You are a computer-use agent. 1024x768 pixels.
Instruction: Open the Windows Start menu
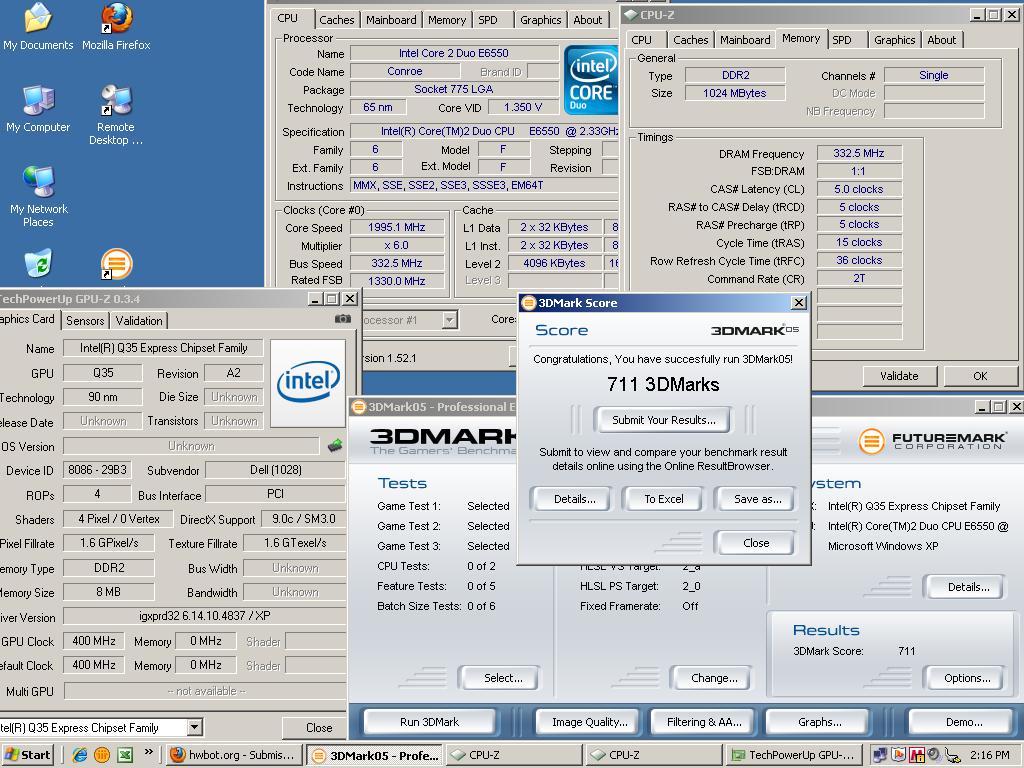click(x=27, y=755)
